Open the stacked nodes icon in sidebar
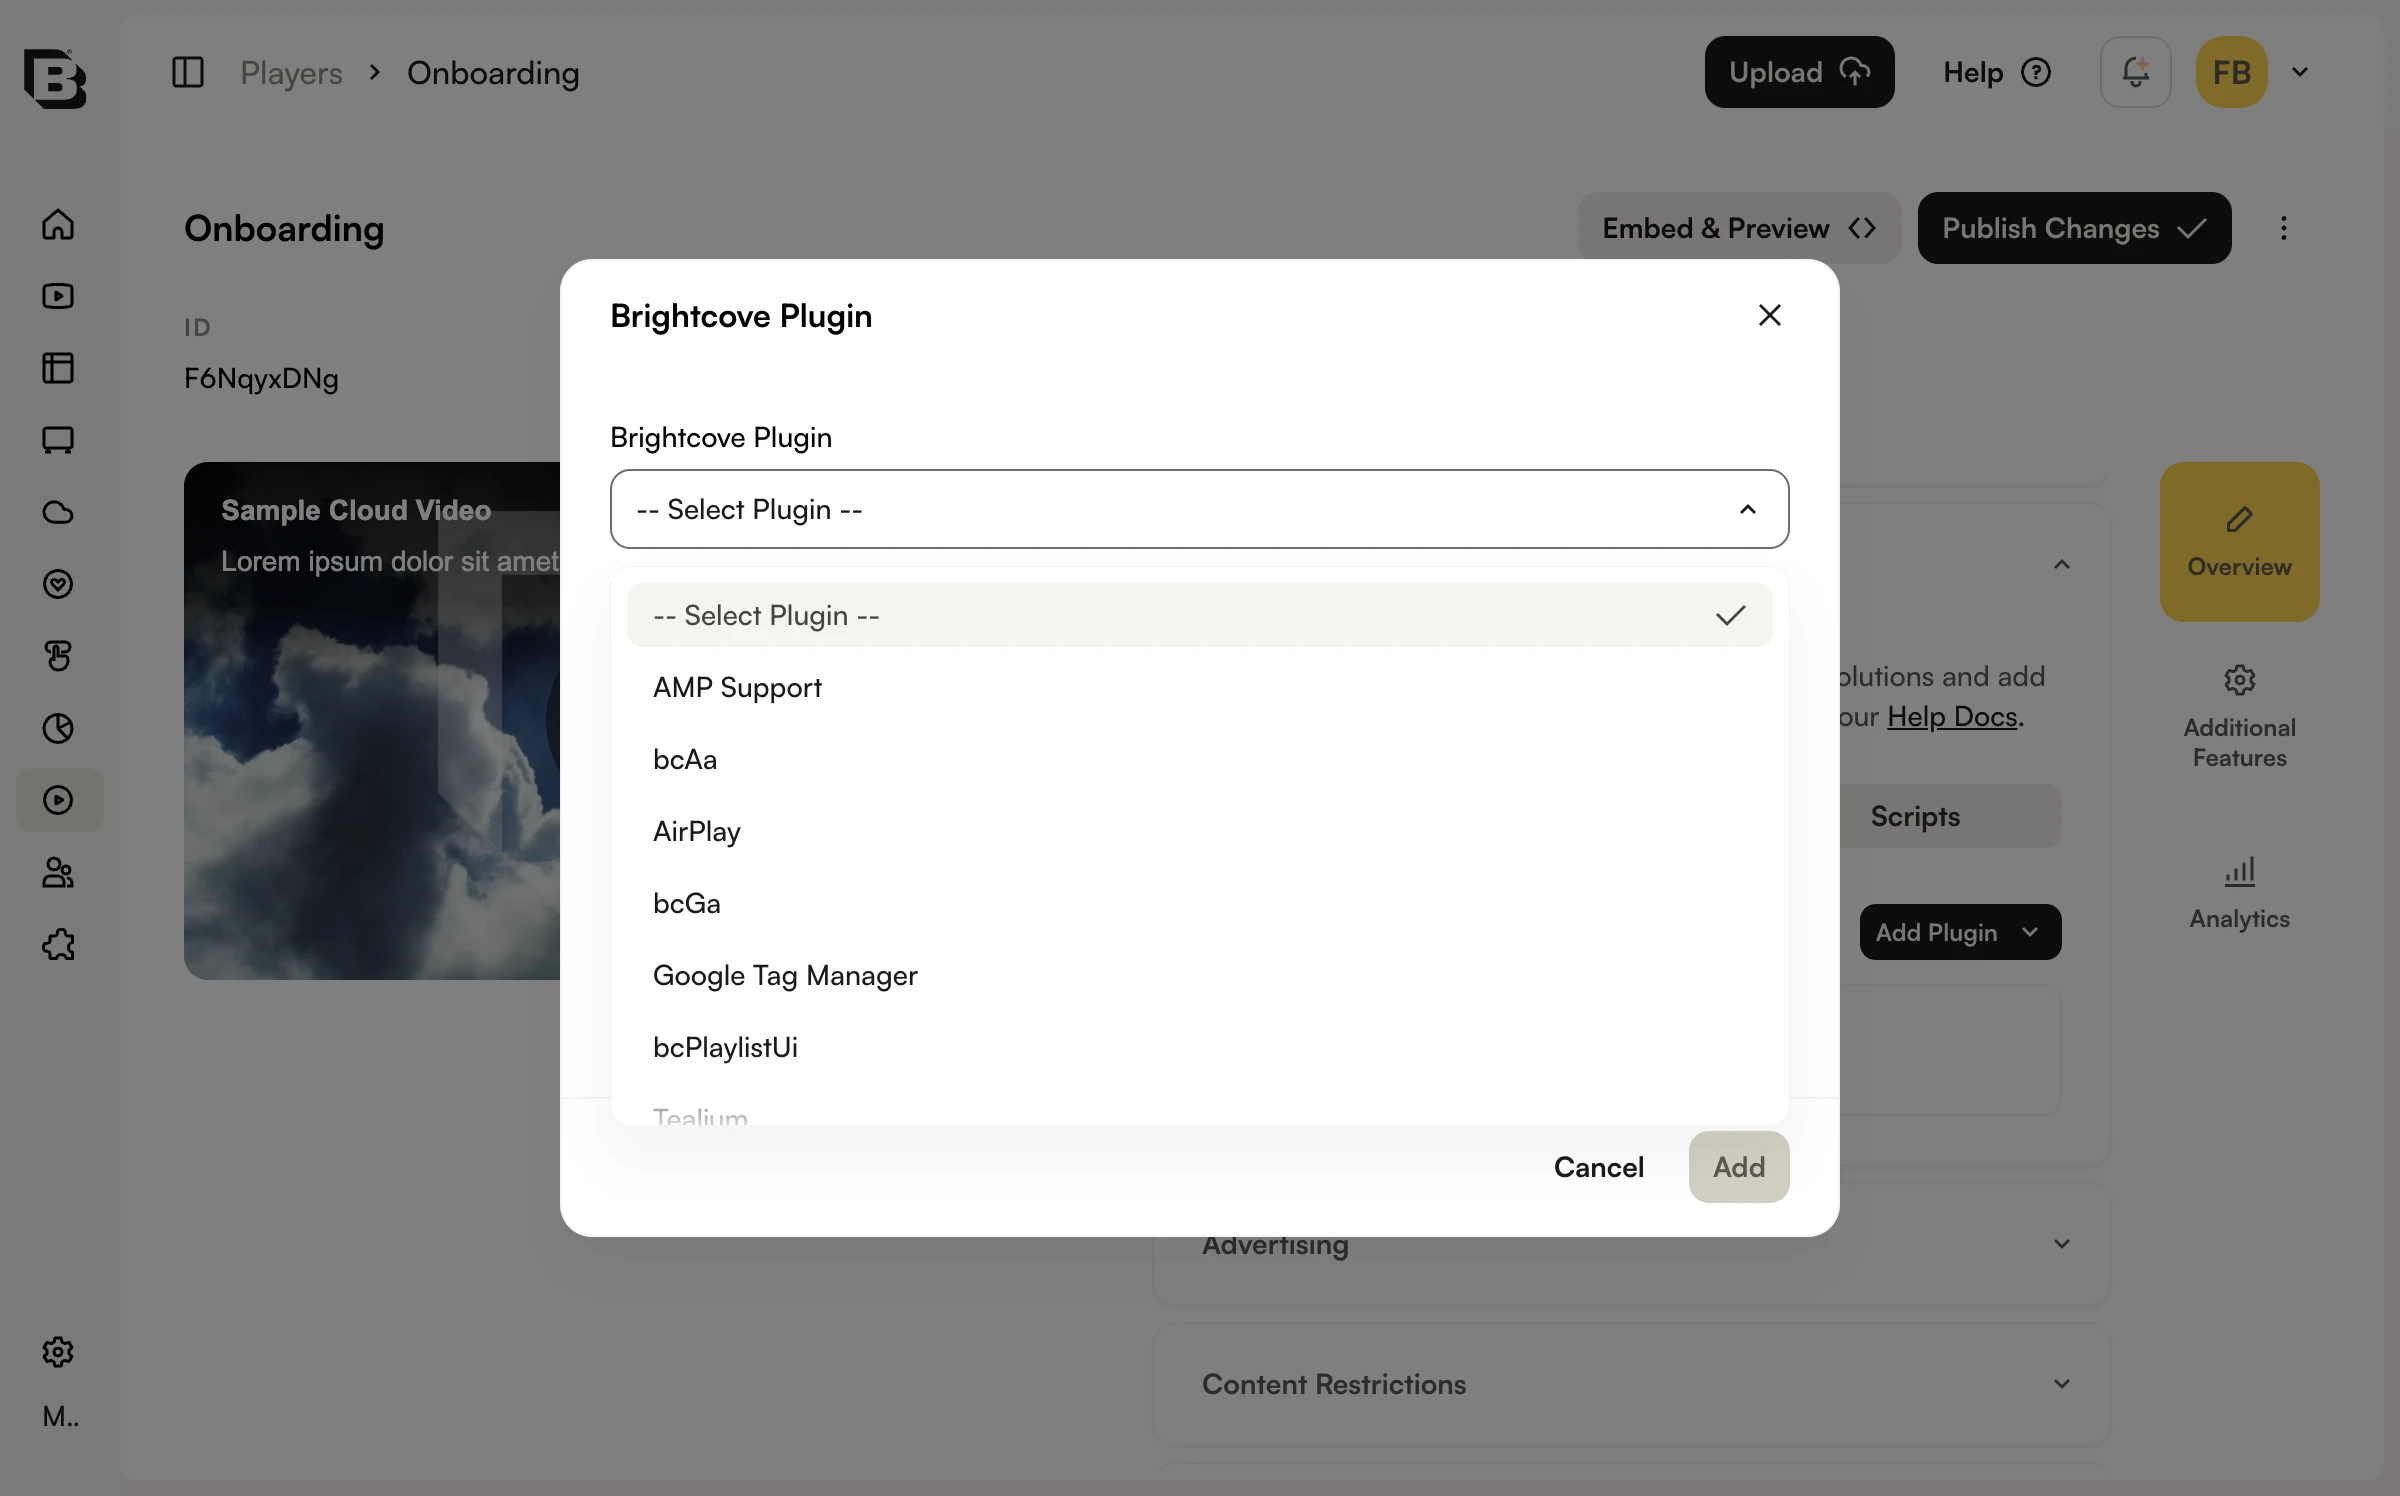 coord(58,656)
